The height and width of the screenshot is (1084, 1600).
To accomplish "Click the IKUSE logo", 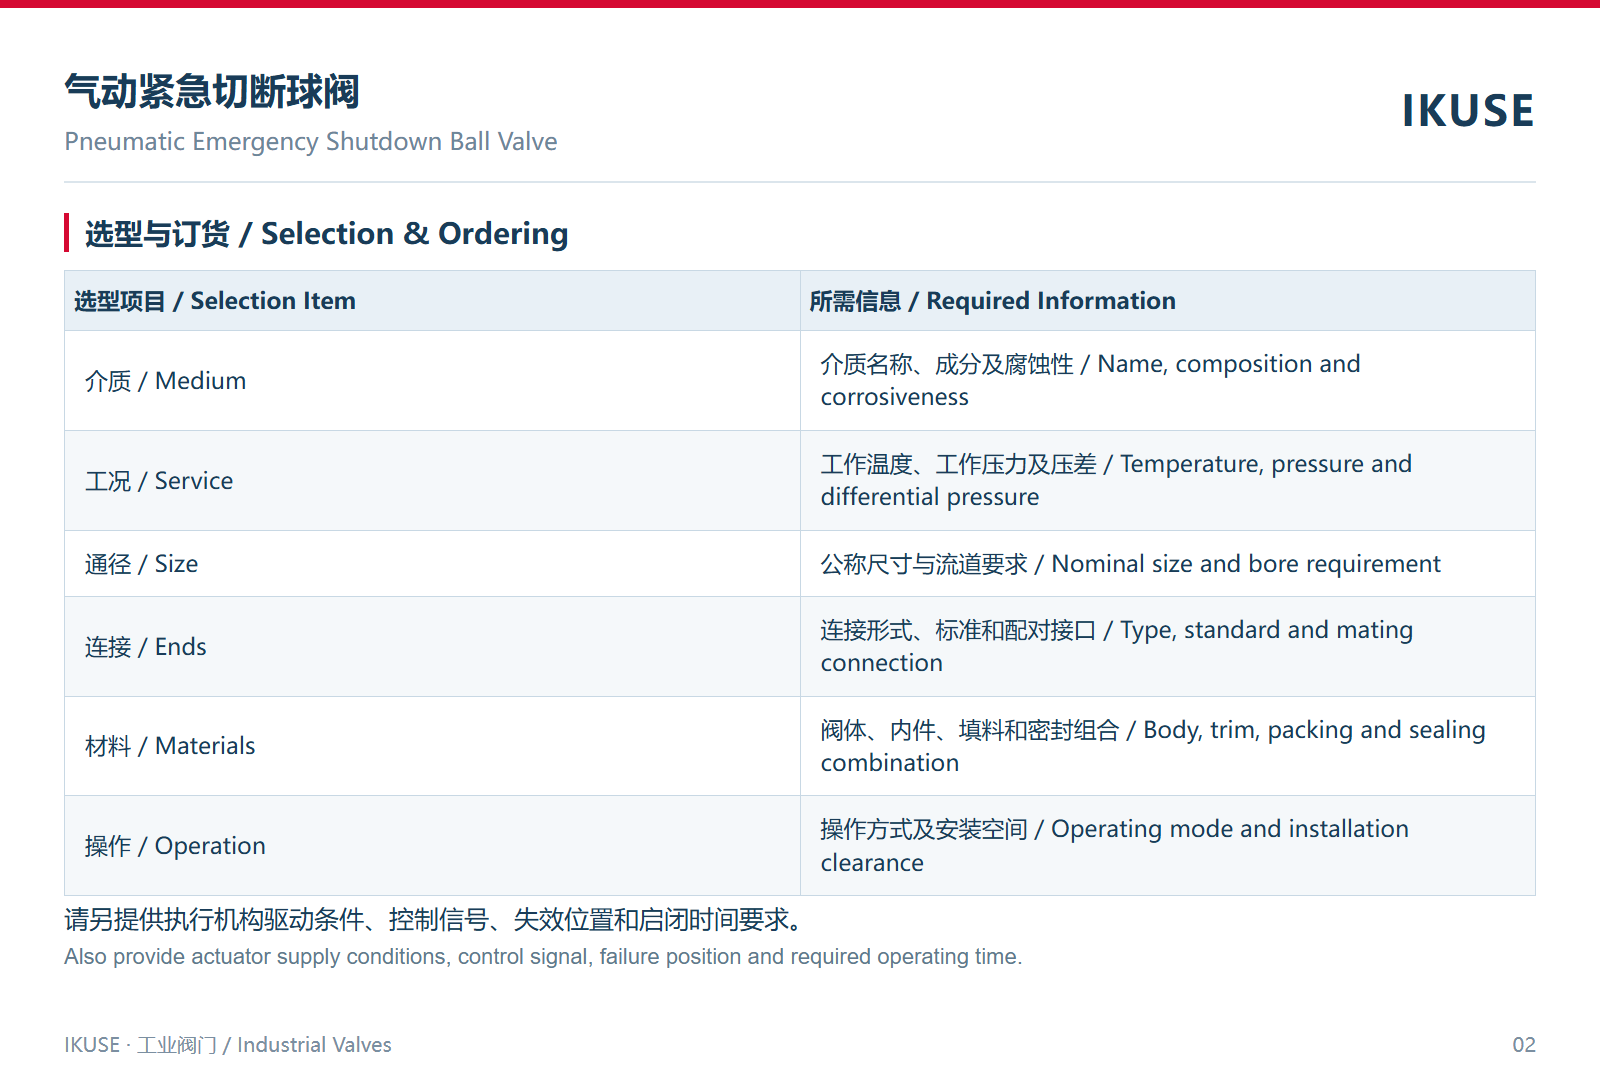I will [1467, 111].
